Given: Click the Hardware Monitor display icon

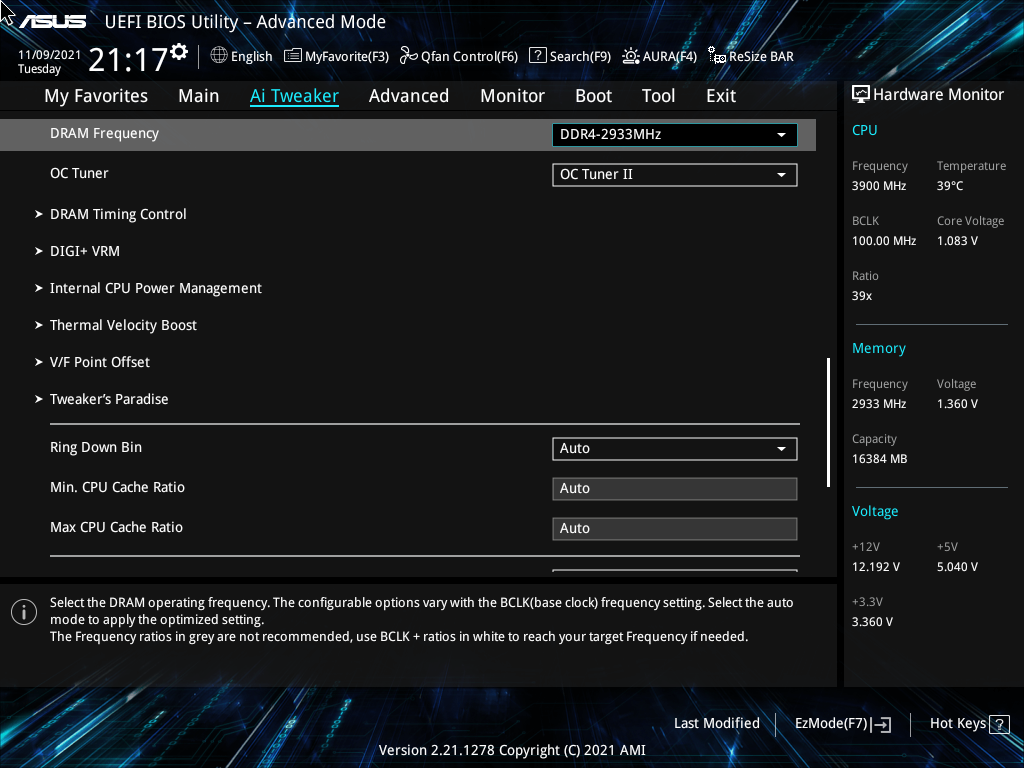Looking at the screenshot, I should coord(861,95).
